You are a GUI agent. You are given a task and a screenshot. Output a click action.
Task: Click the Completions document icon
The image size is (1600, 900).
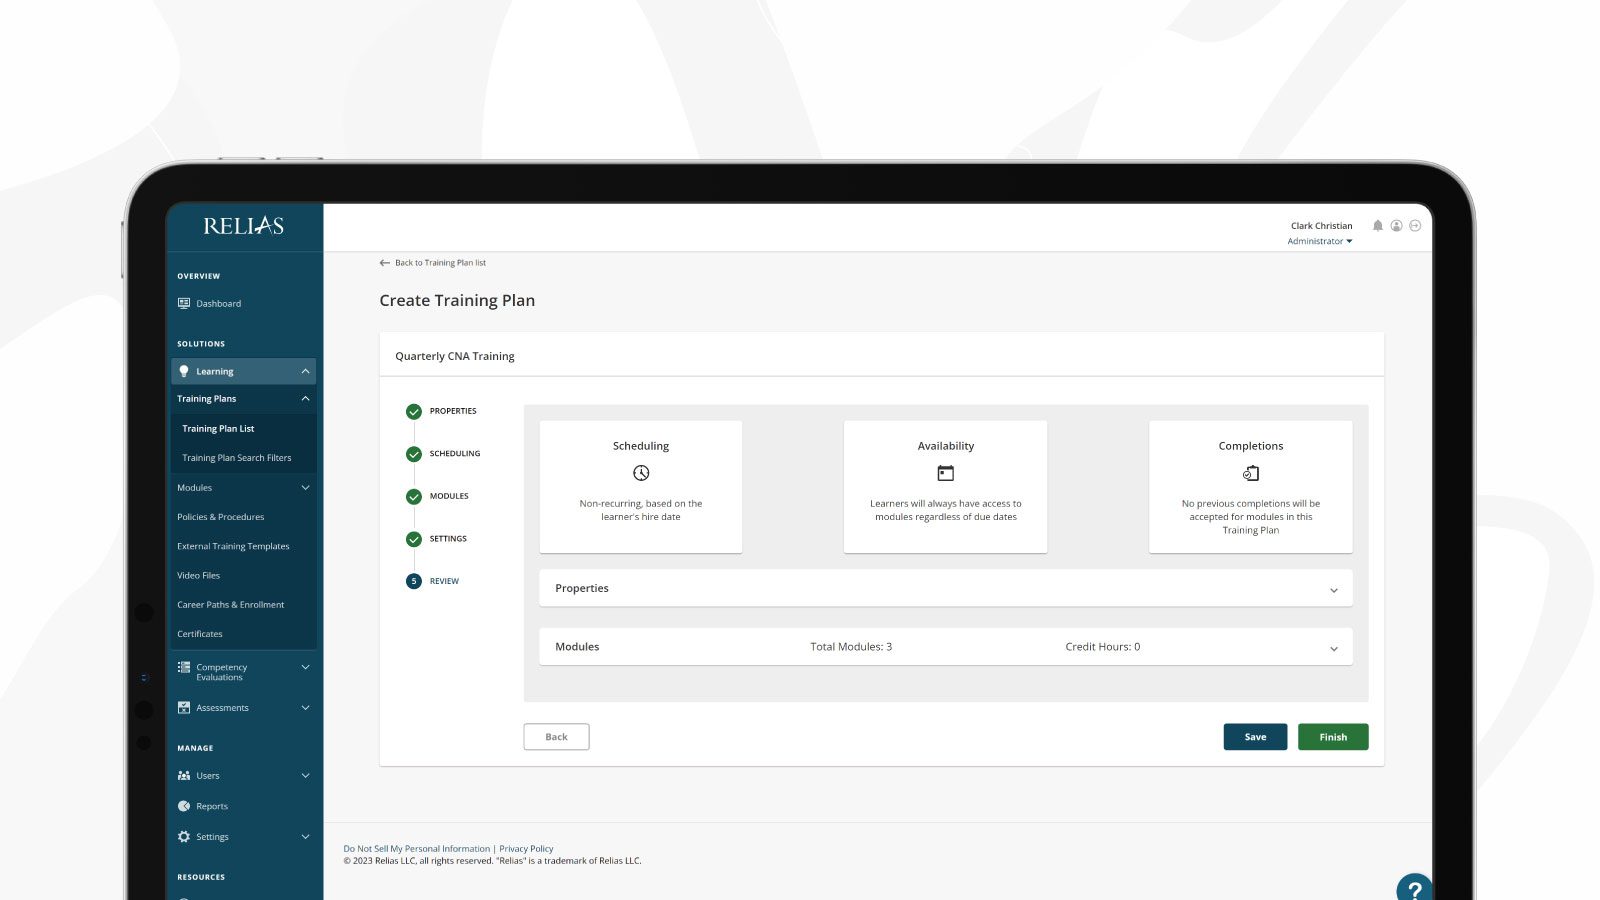[x=1251, y=473]
